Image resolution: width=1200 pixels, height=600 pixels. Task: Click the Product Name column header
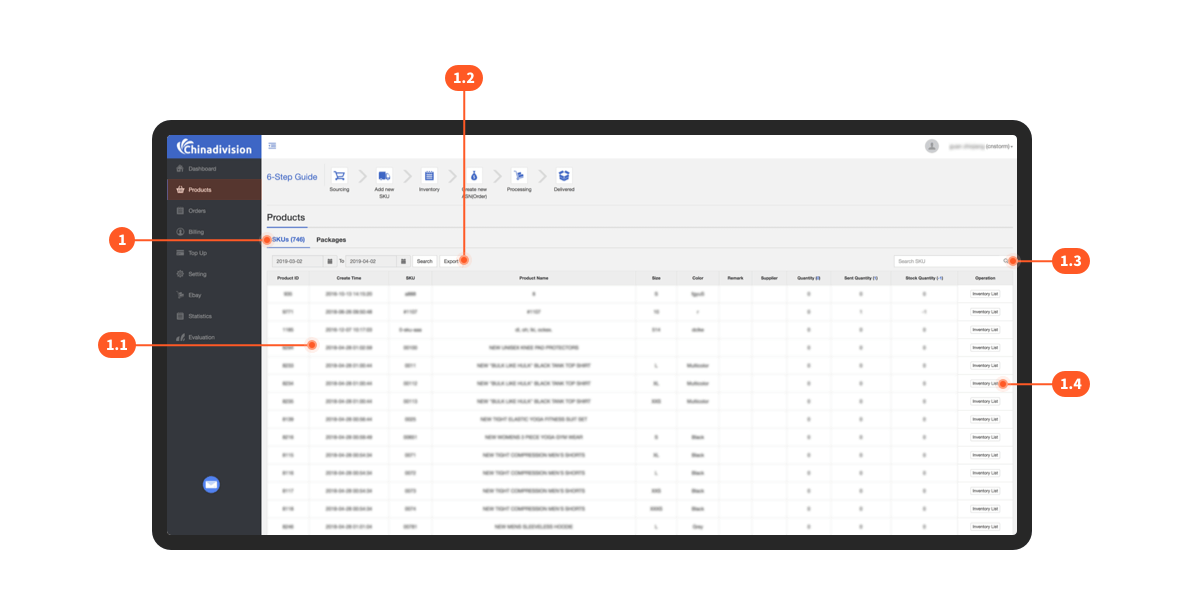pyautogui.click(x=534, y=277)
